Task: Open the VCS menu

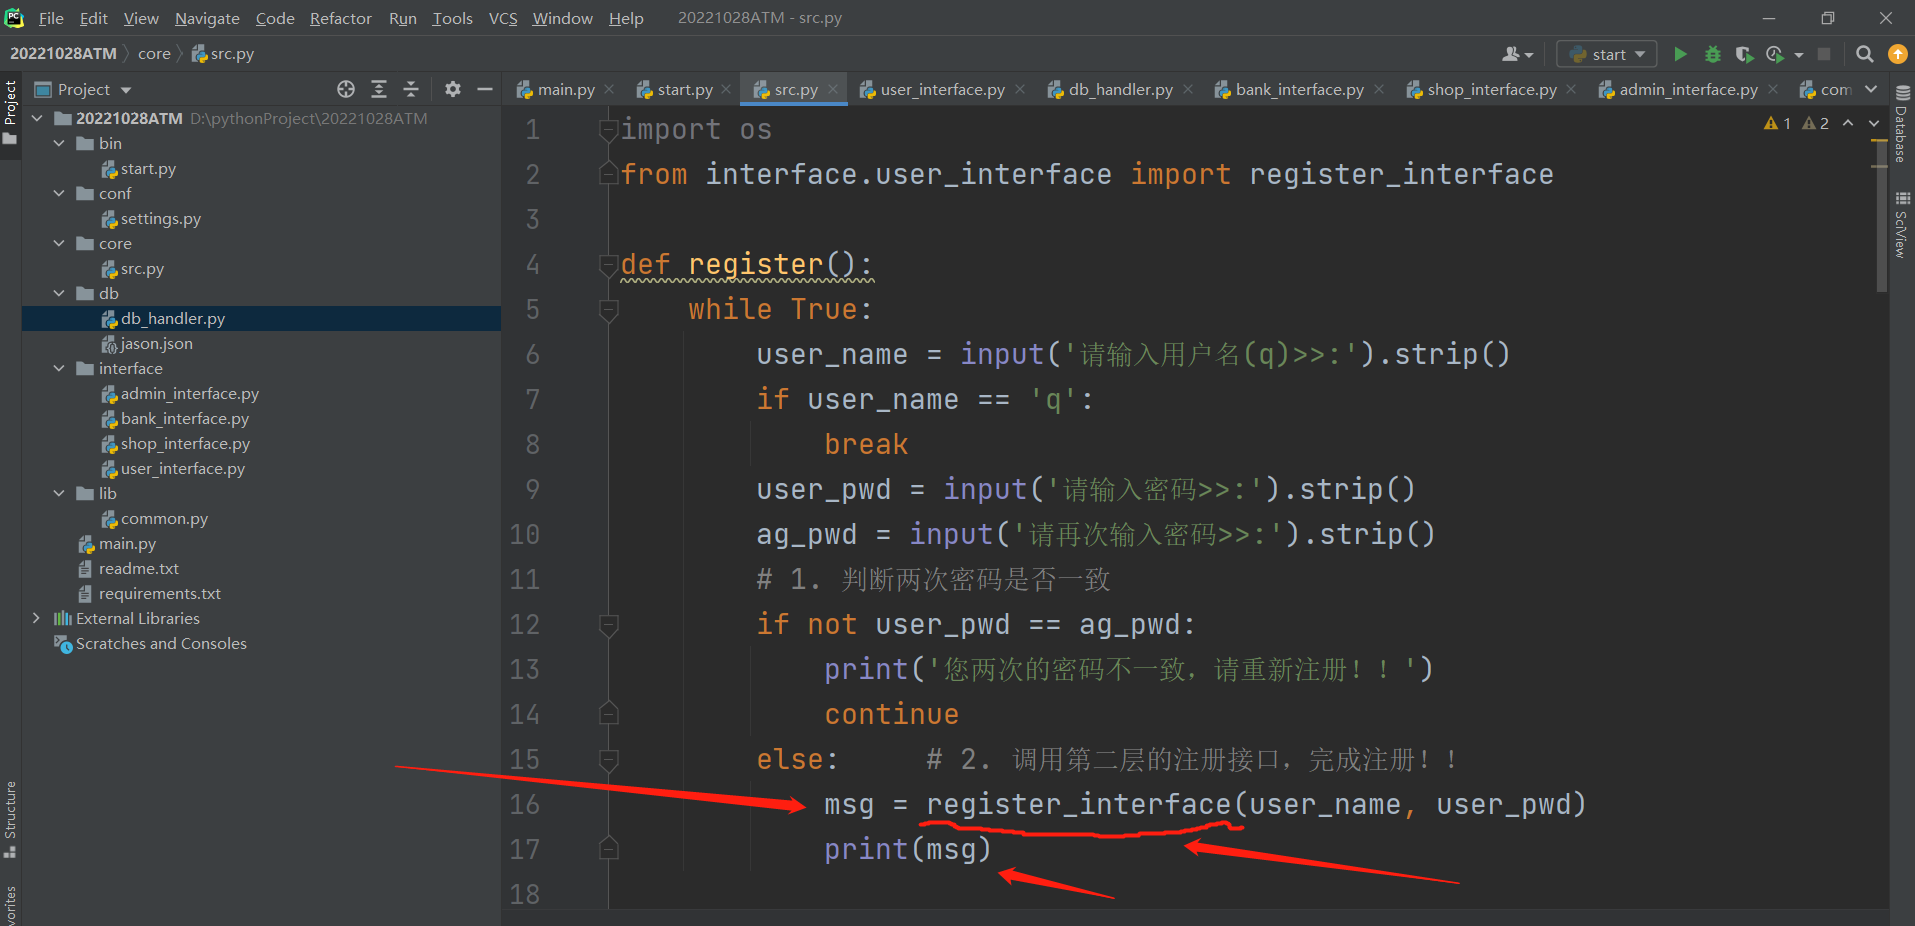Action: 503,18
